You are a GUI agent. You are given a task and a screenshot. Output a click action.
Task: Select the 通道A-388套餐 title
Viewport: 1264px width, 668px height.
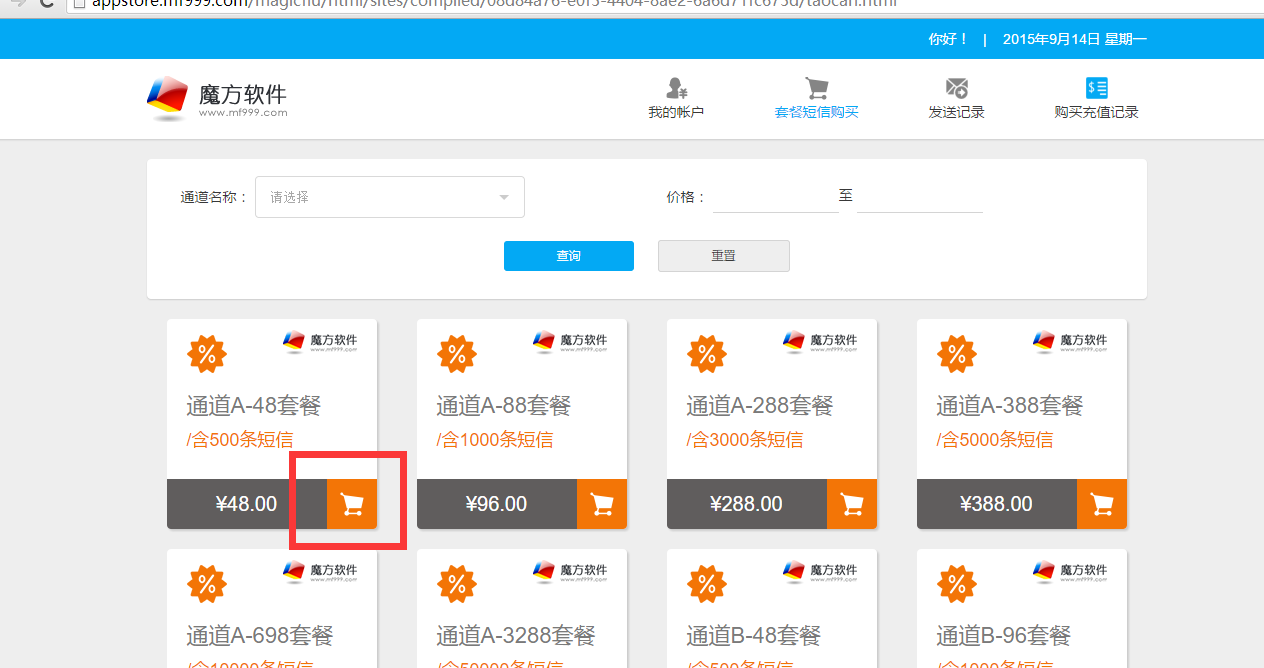tap(1010, 406)
